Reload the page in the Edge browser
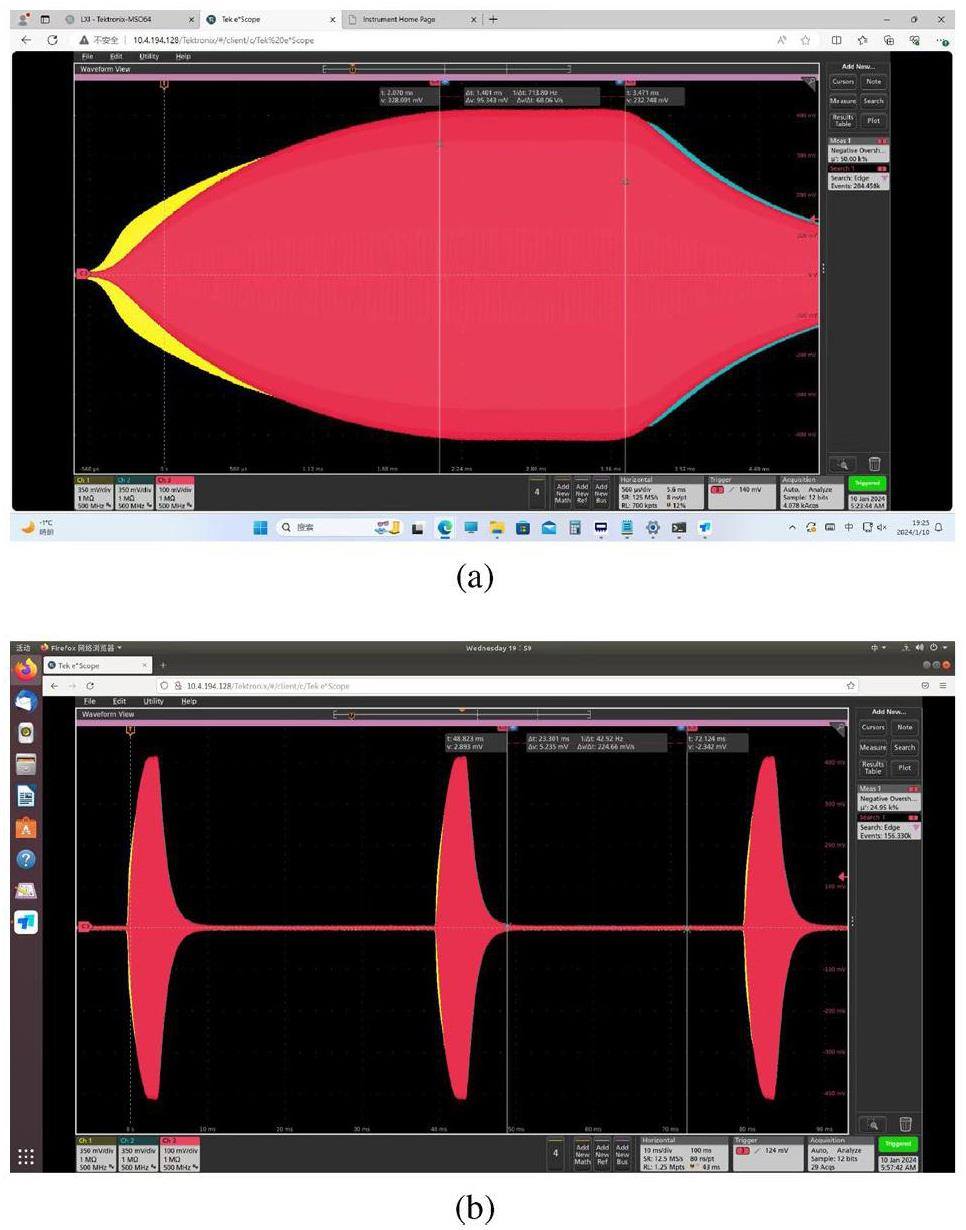The height and width of the screenshot is (1230, 966). (x=53, y=40)
